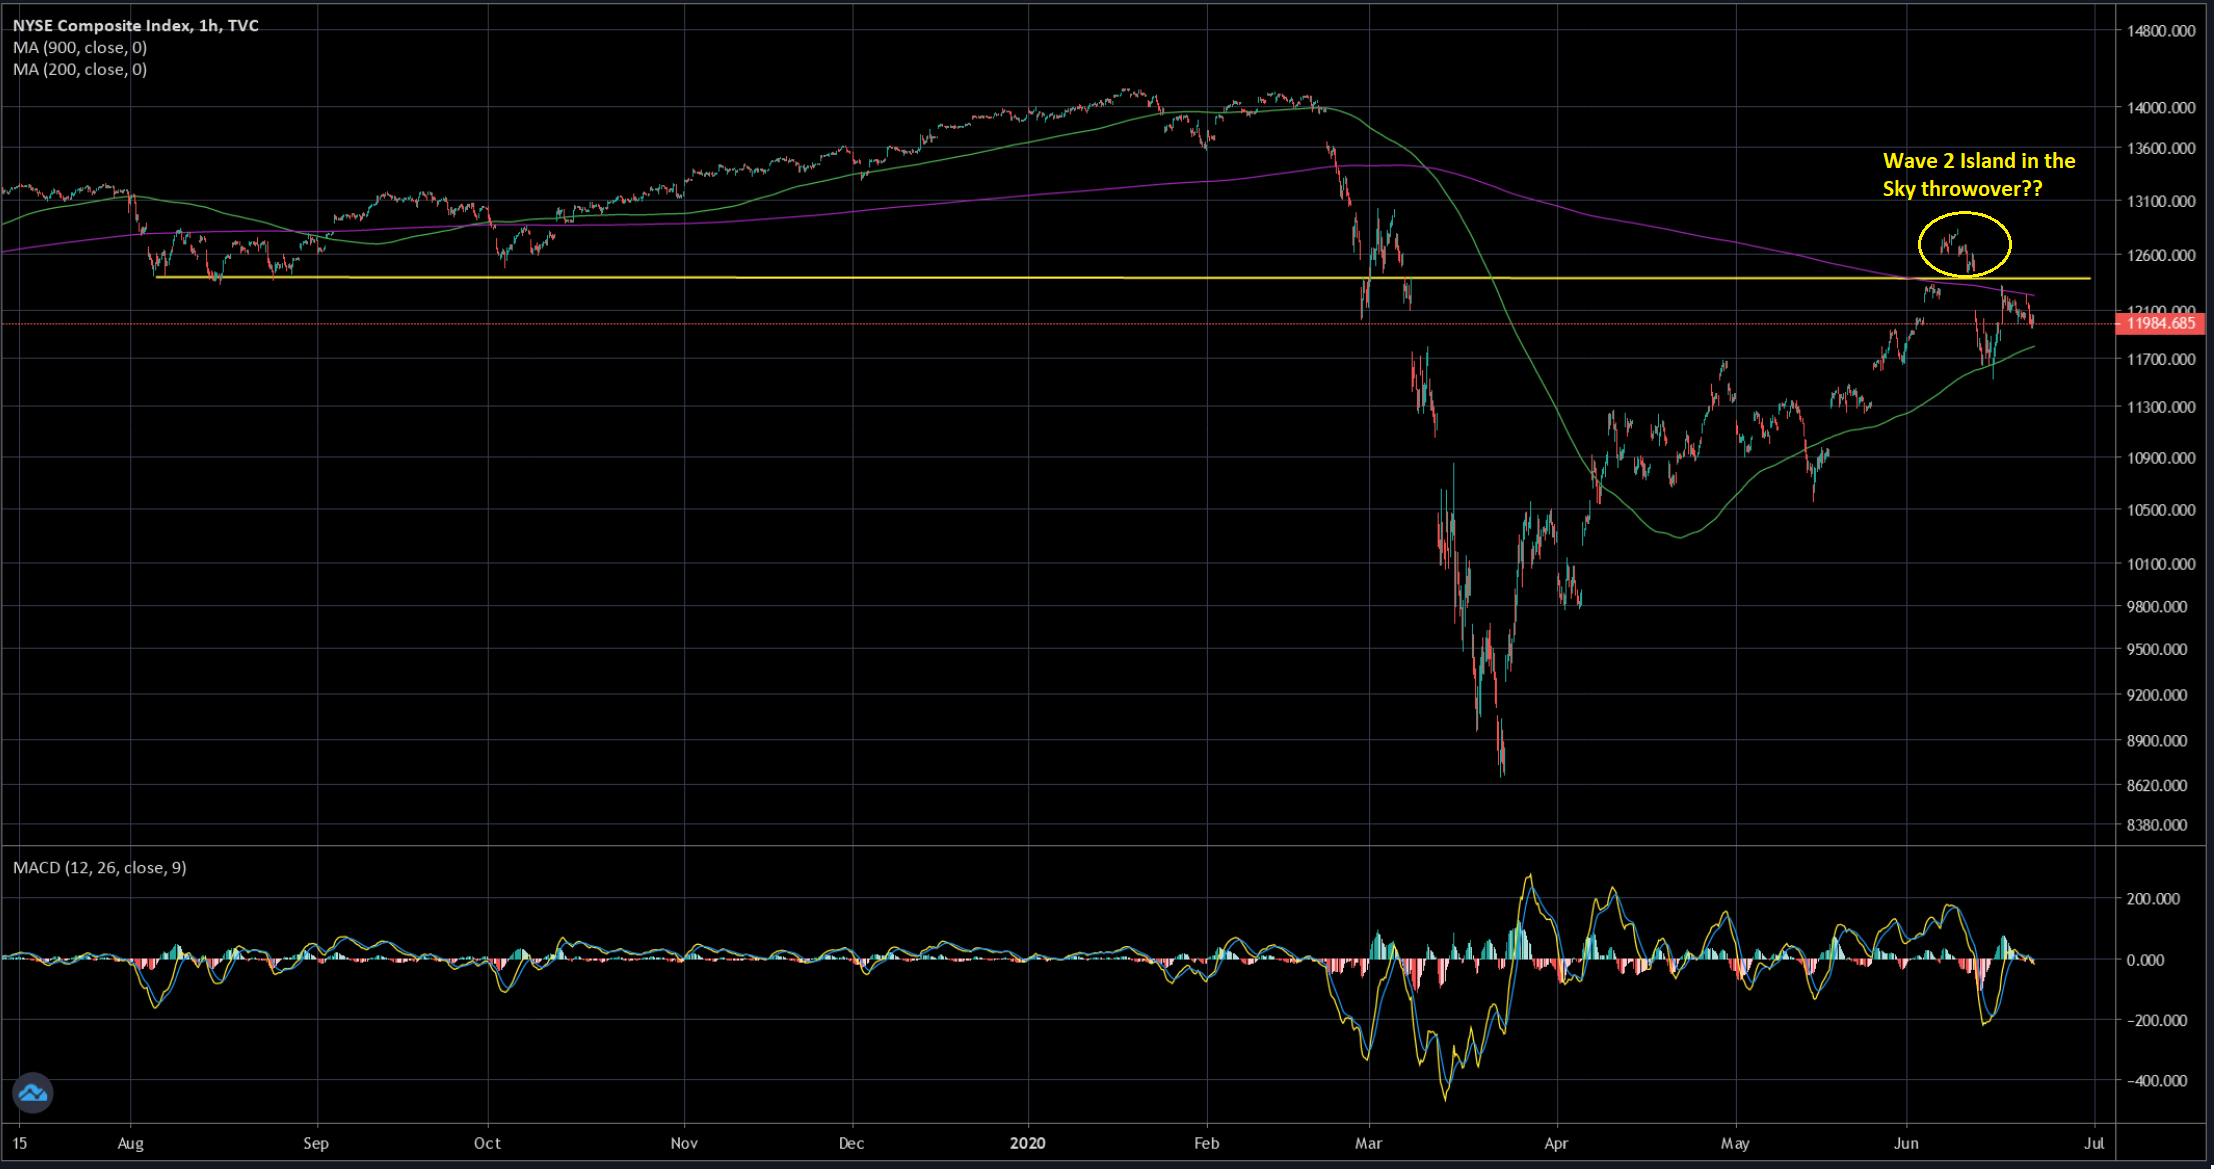This screenshot has height=1169, width=2214.
Task: Click the 8900.000 price axis label
Action: [x=2157, y=741]
